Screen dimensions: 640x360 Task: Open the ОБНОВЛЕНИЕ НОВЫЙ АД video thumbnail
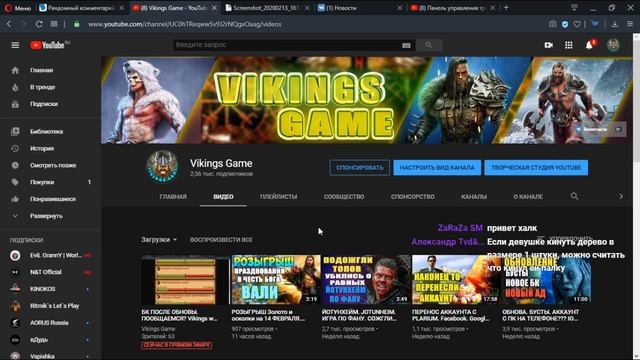click(547, 280)
